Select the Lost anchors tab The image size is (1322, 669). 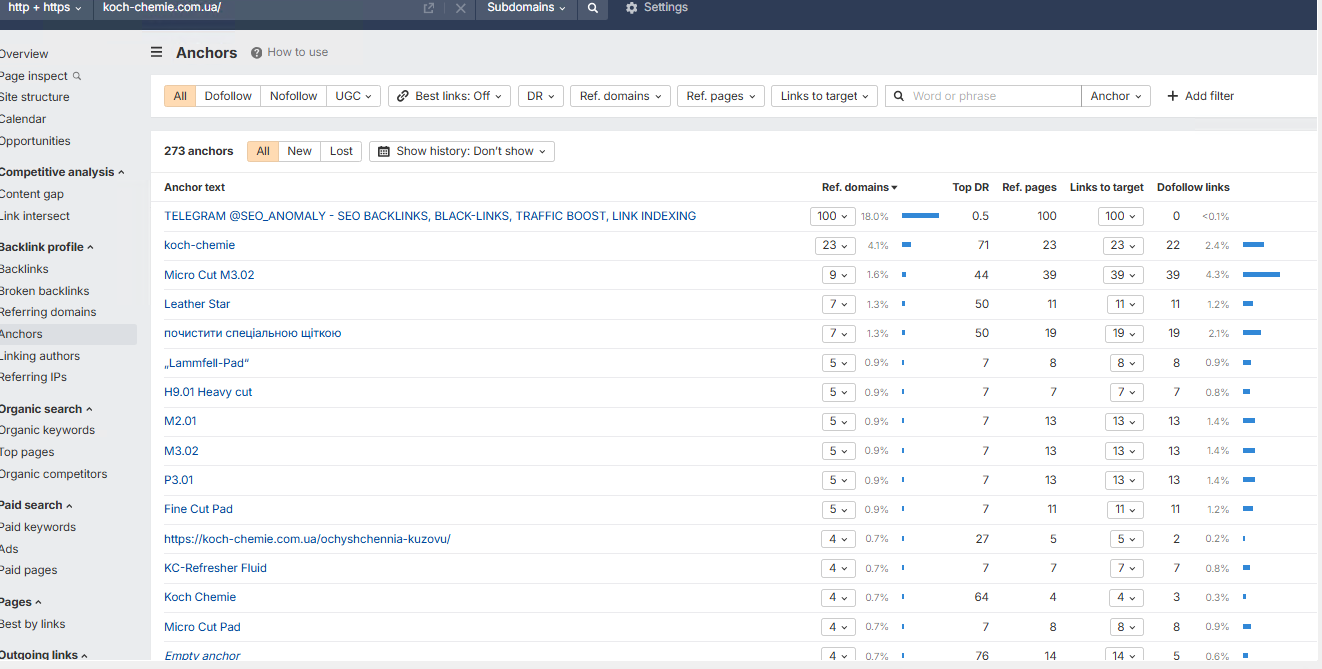(341, 151)
